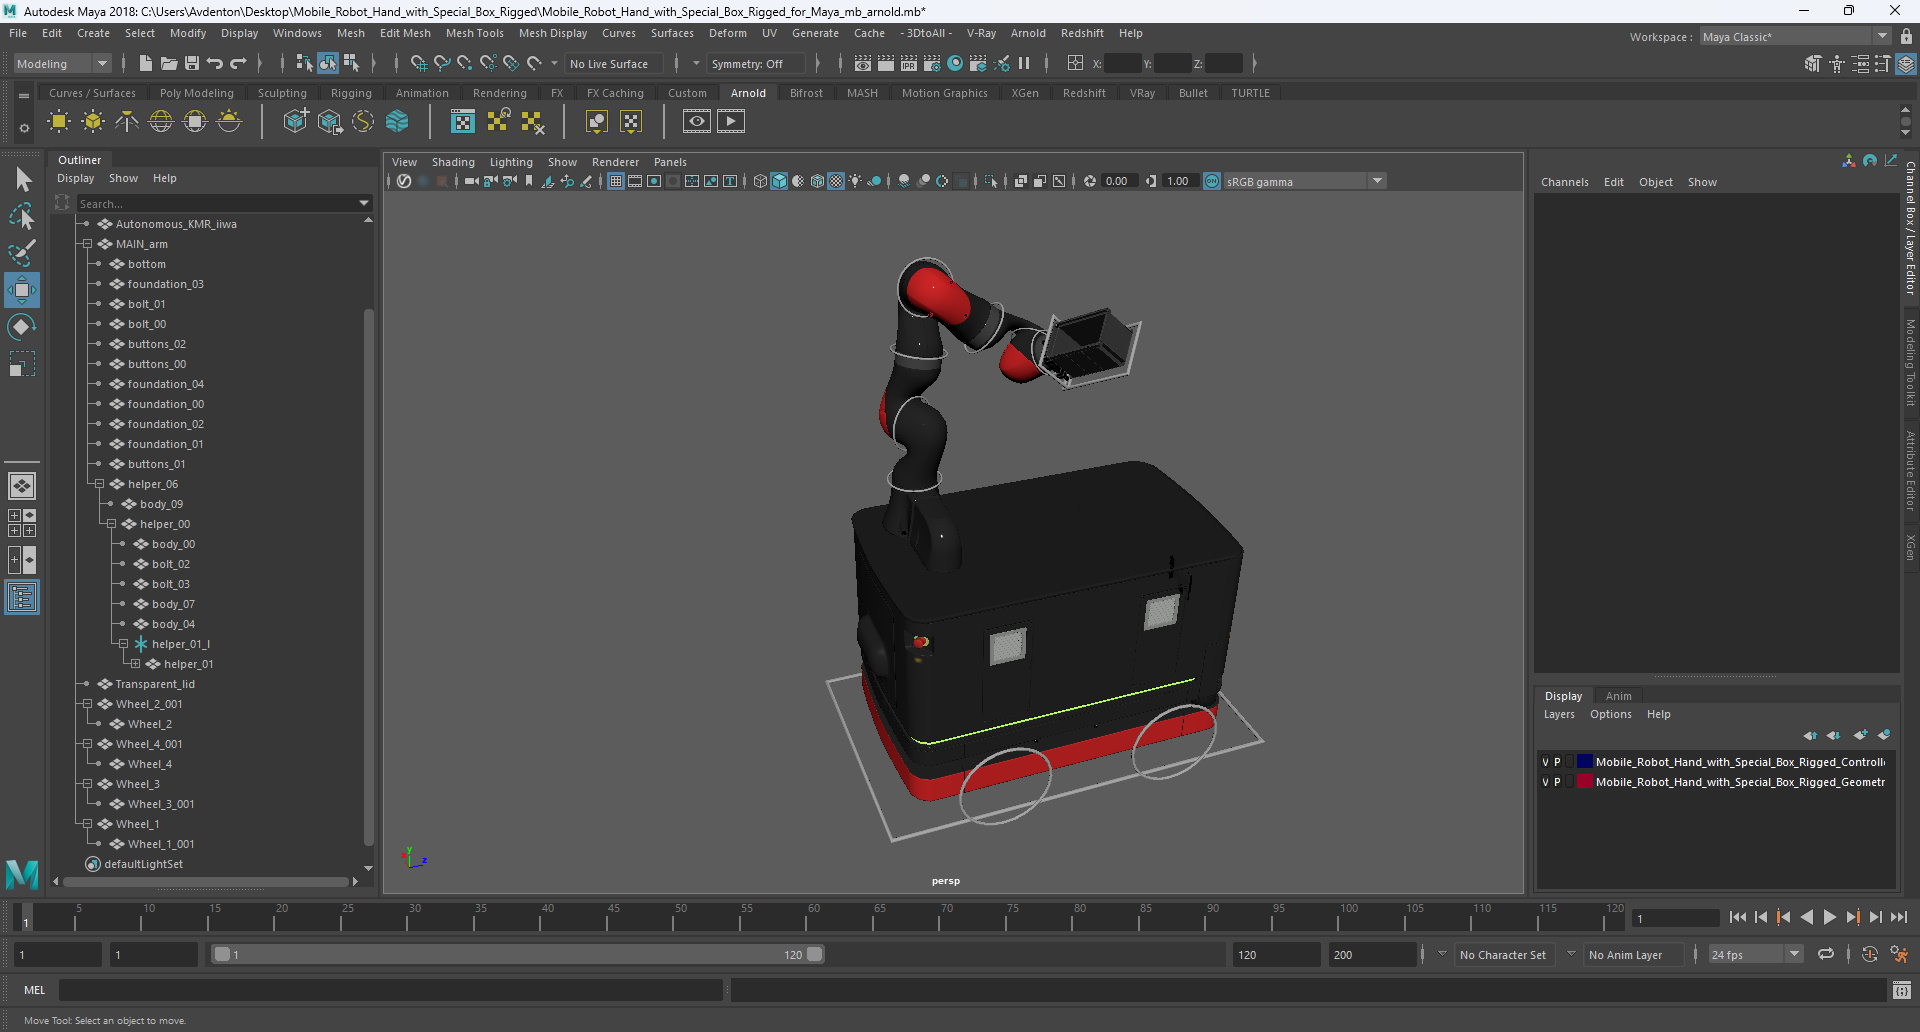Open the Script Editor icon
Image resolution: width=1920 pixels, height=1032 pixels.
(1901, 990)
